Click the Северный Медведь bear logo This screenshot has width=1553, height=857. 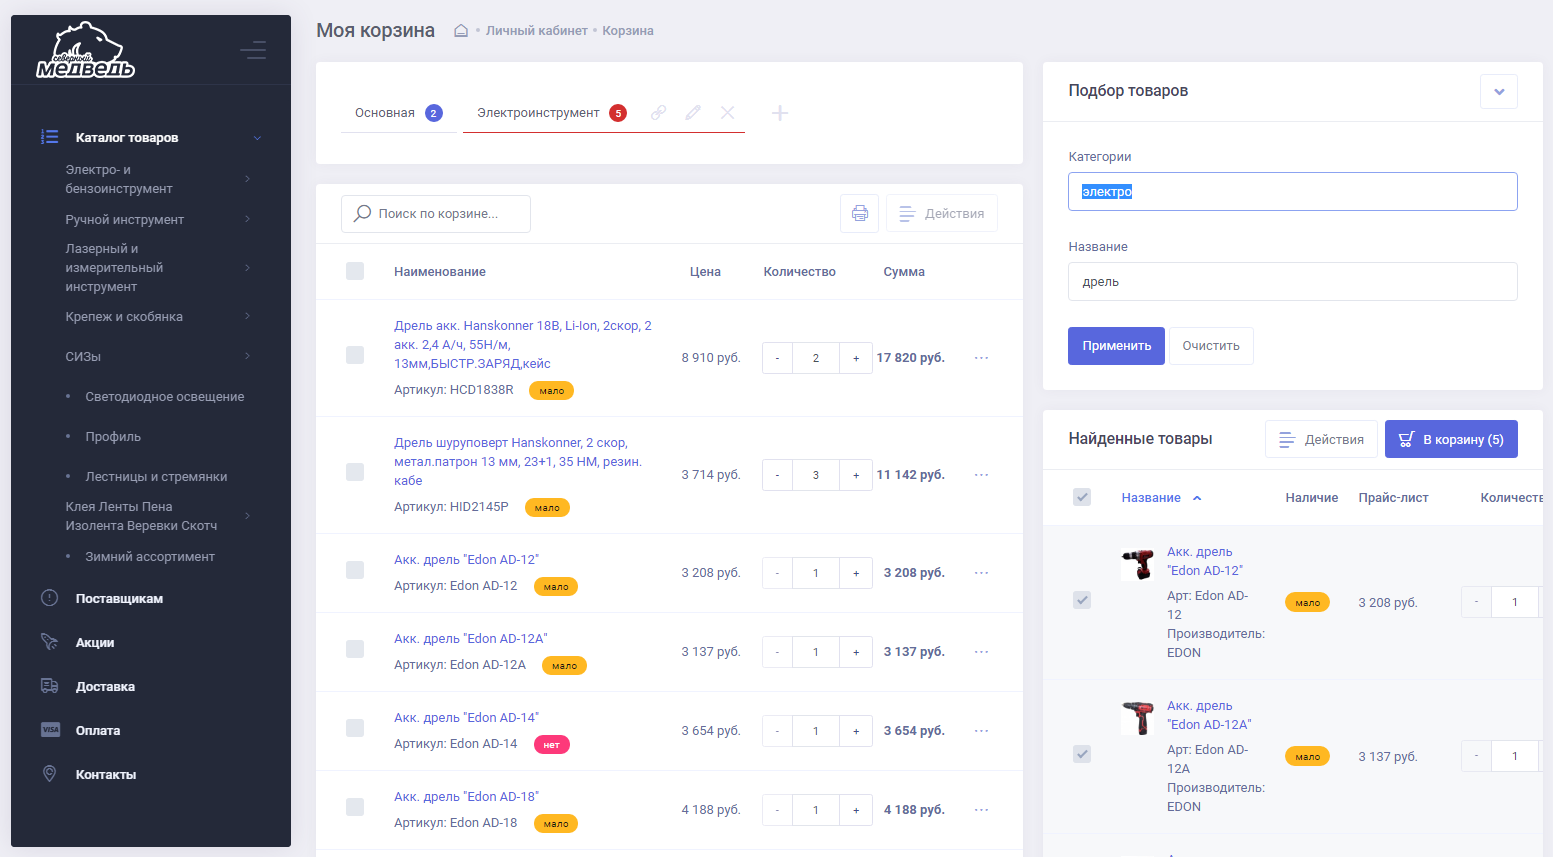click(x=85, y=50)
